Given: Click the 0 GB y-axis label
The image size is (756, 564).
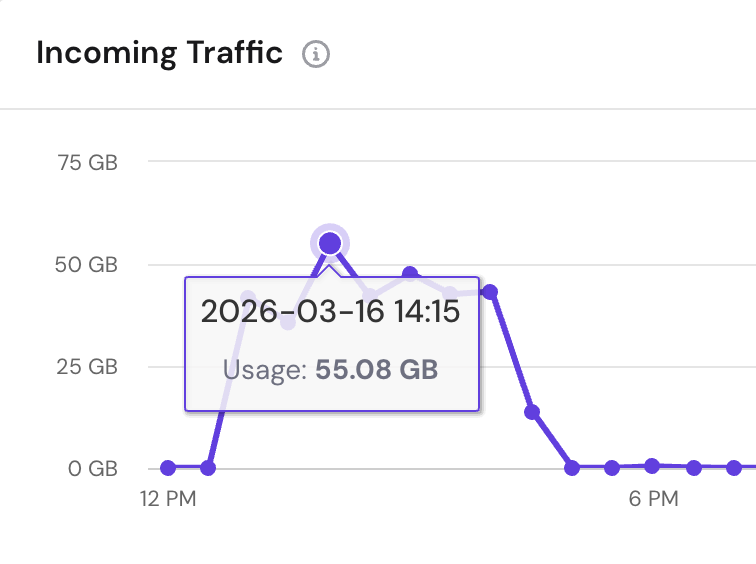Looking at the screenshot, I should click(94, 468).
